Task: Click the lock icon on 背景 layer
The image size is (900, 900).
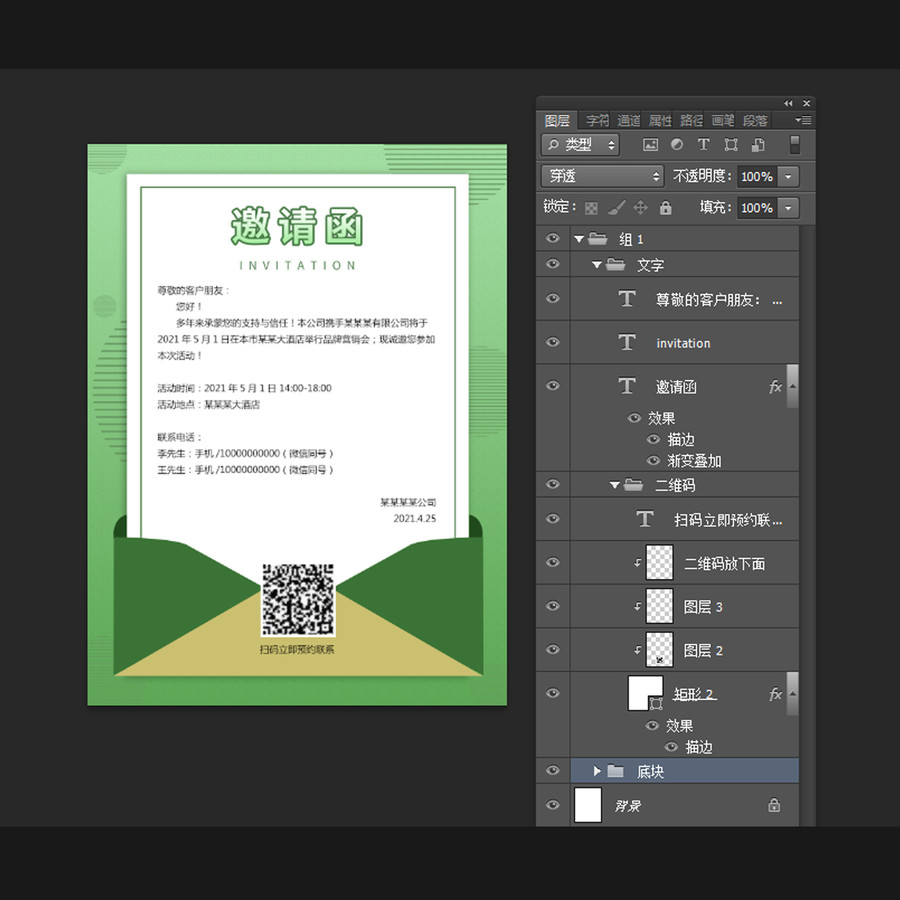Action: tap(774, 805)
